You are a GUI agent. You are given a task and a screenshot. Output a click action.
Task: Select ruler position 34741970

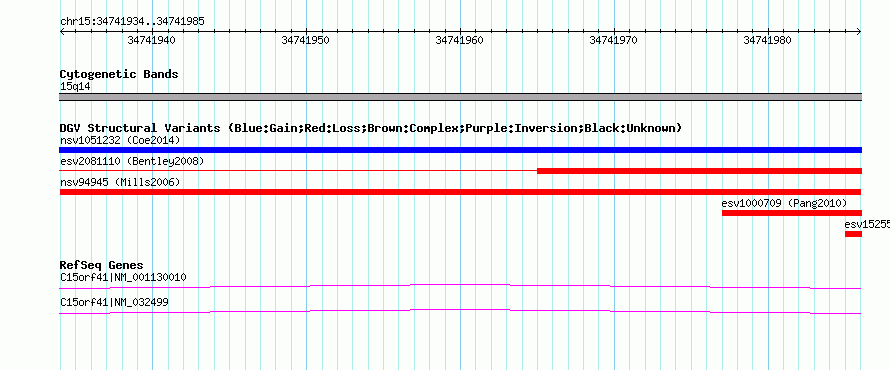click(x=614, y=40)
